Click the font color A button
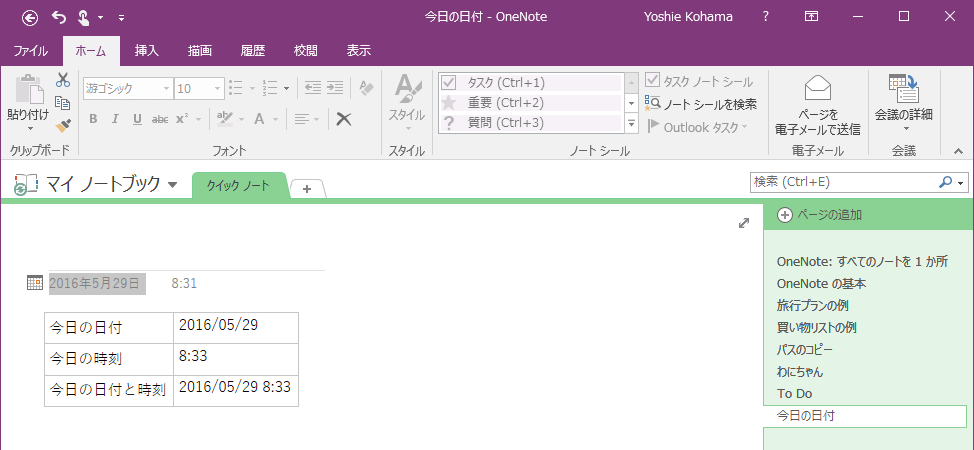 pyautogui.click(x=259, y=119)
